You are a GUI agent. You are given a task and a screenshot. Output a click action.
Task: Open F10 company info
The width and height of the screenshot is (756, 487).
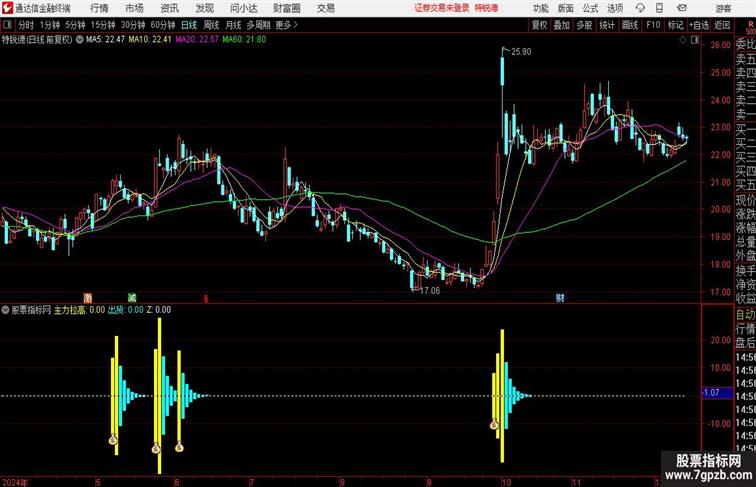click(x=653, y=25)
